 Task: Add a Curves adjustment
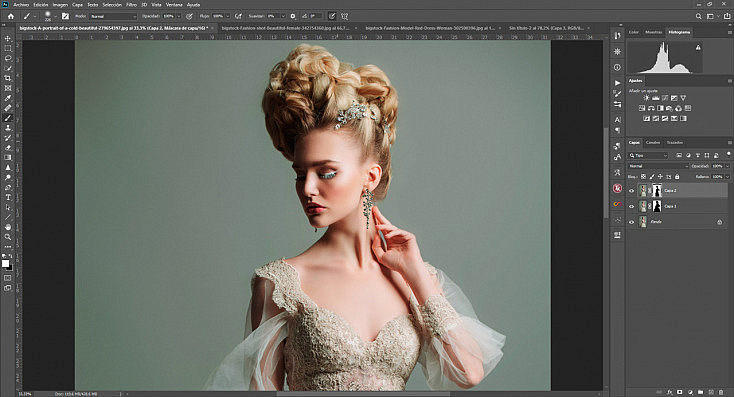point(665,98)
